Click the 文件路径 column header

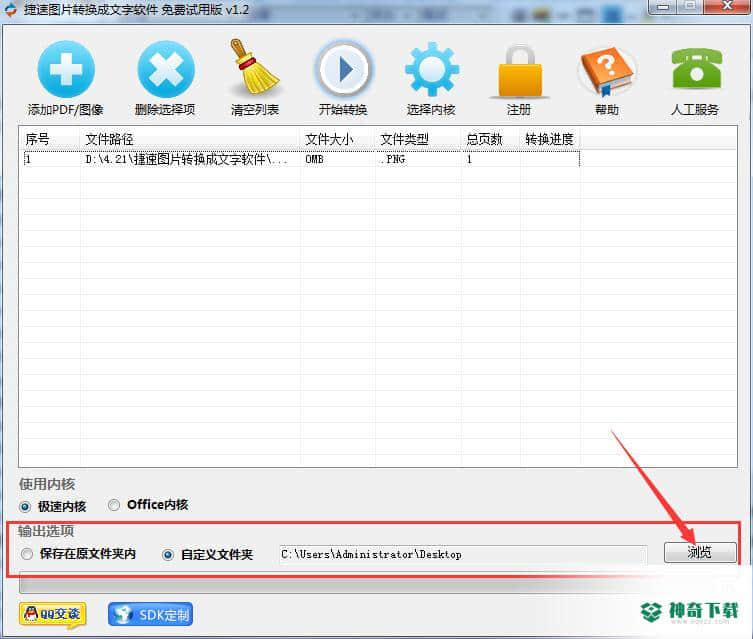pyautogui.click(x=190, y=139)
